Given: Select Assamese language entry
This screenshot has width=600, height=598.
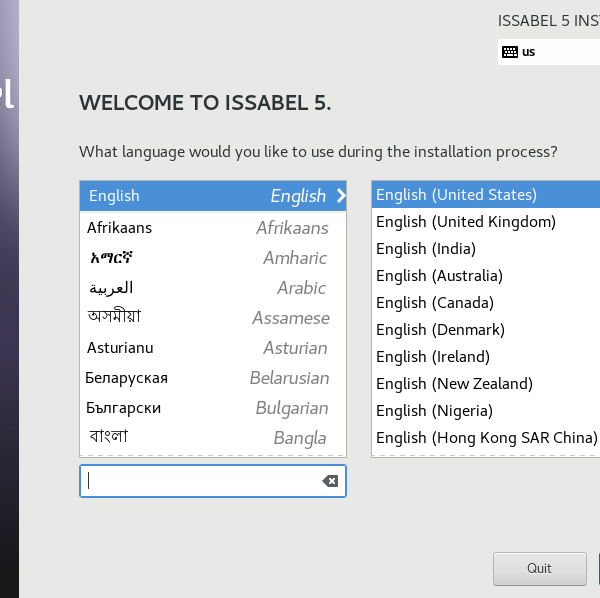Looking at the screenshot, I should click(x=212, y=318).
